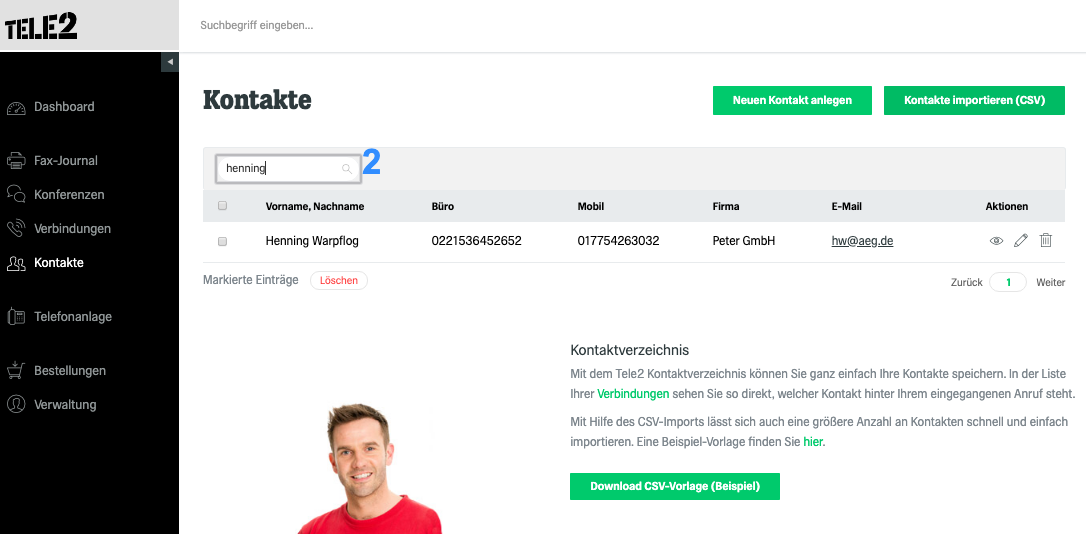1086x534 pixels.
Task: Collapse the sidebar with the arrow toggle
Action: [x=170, y=62]
